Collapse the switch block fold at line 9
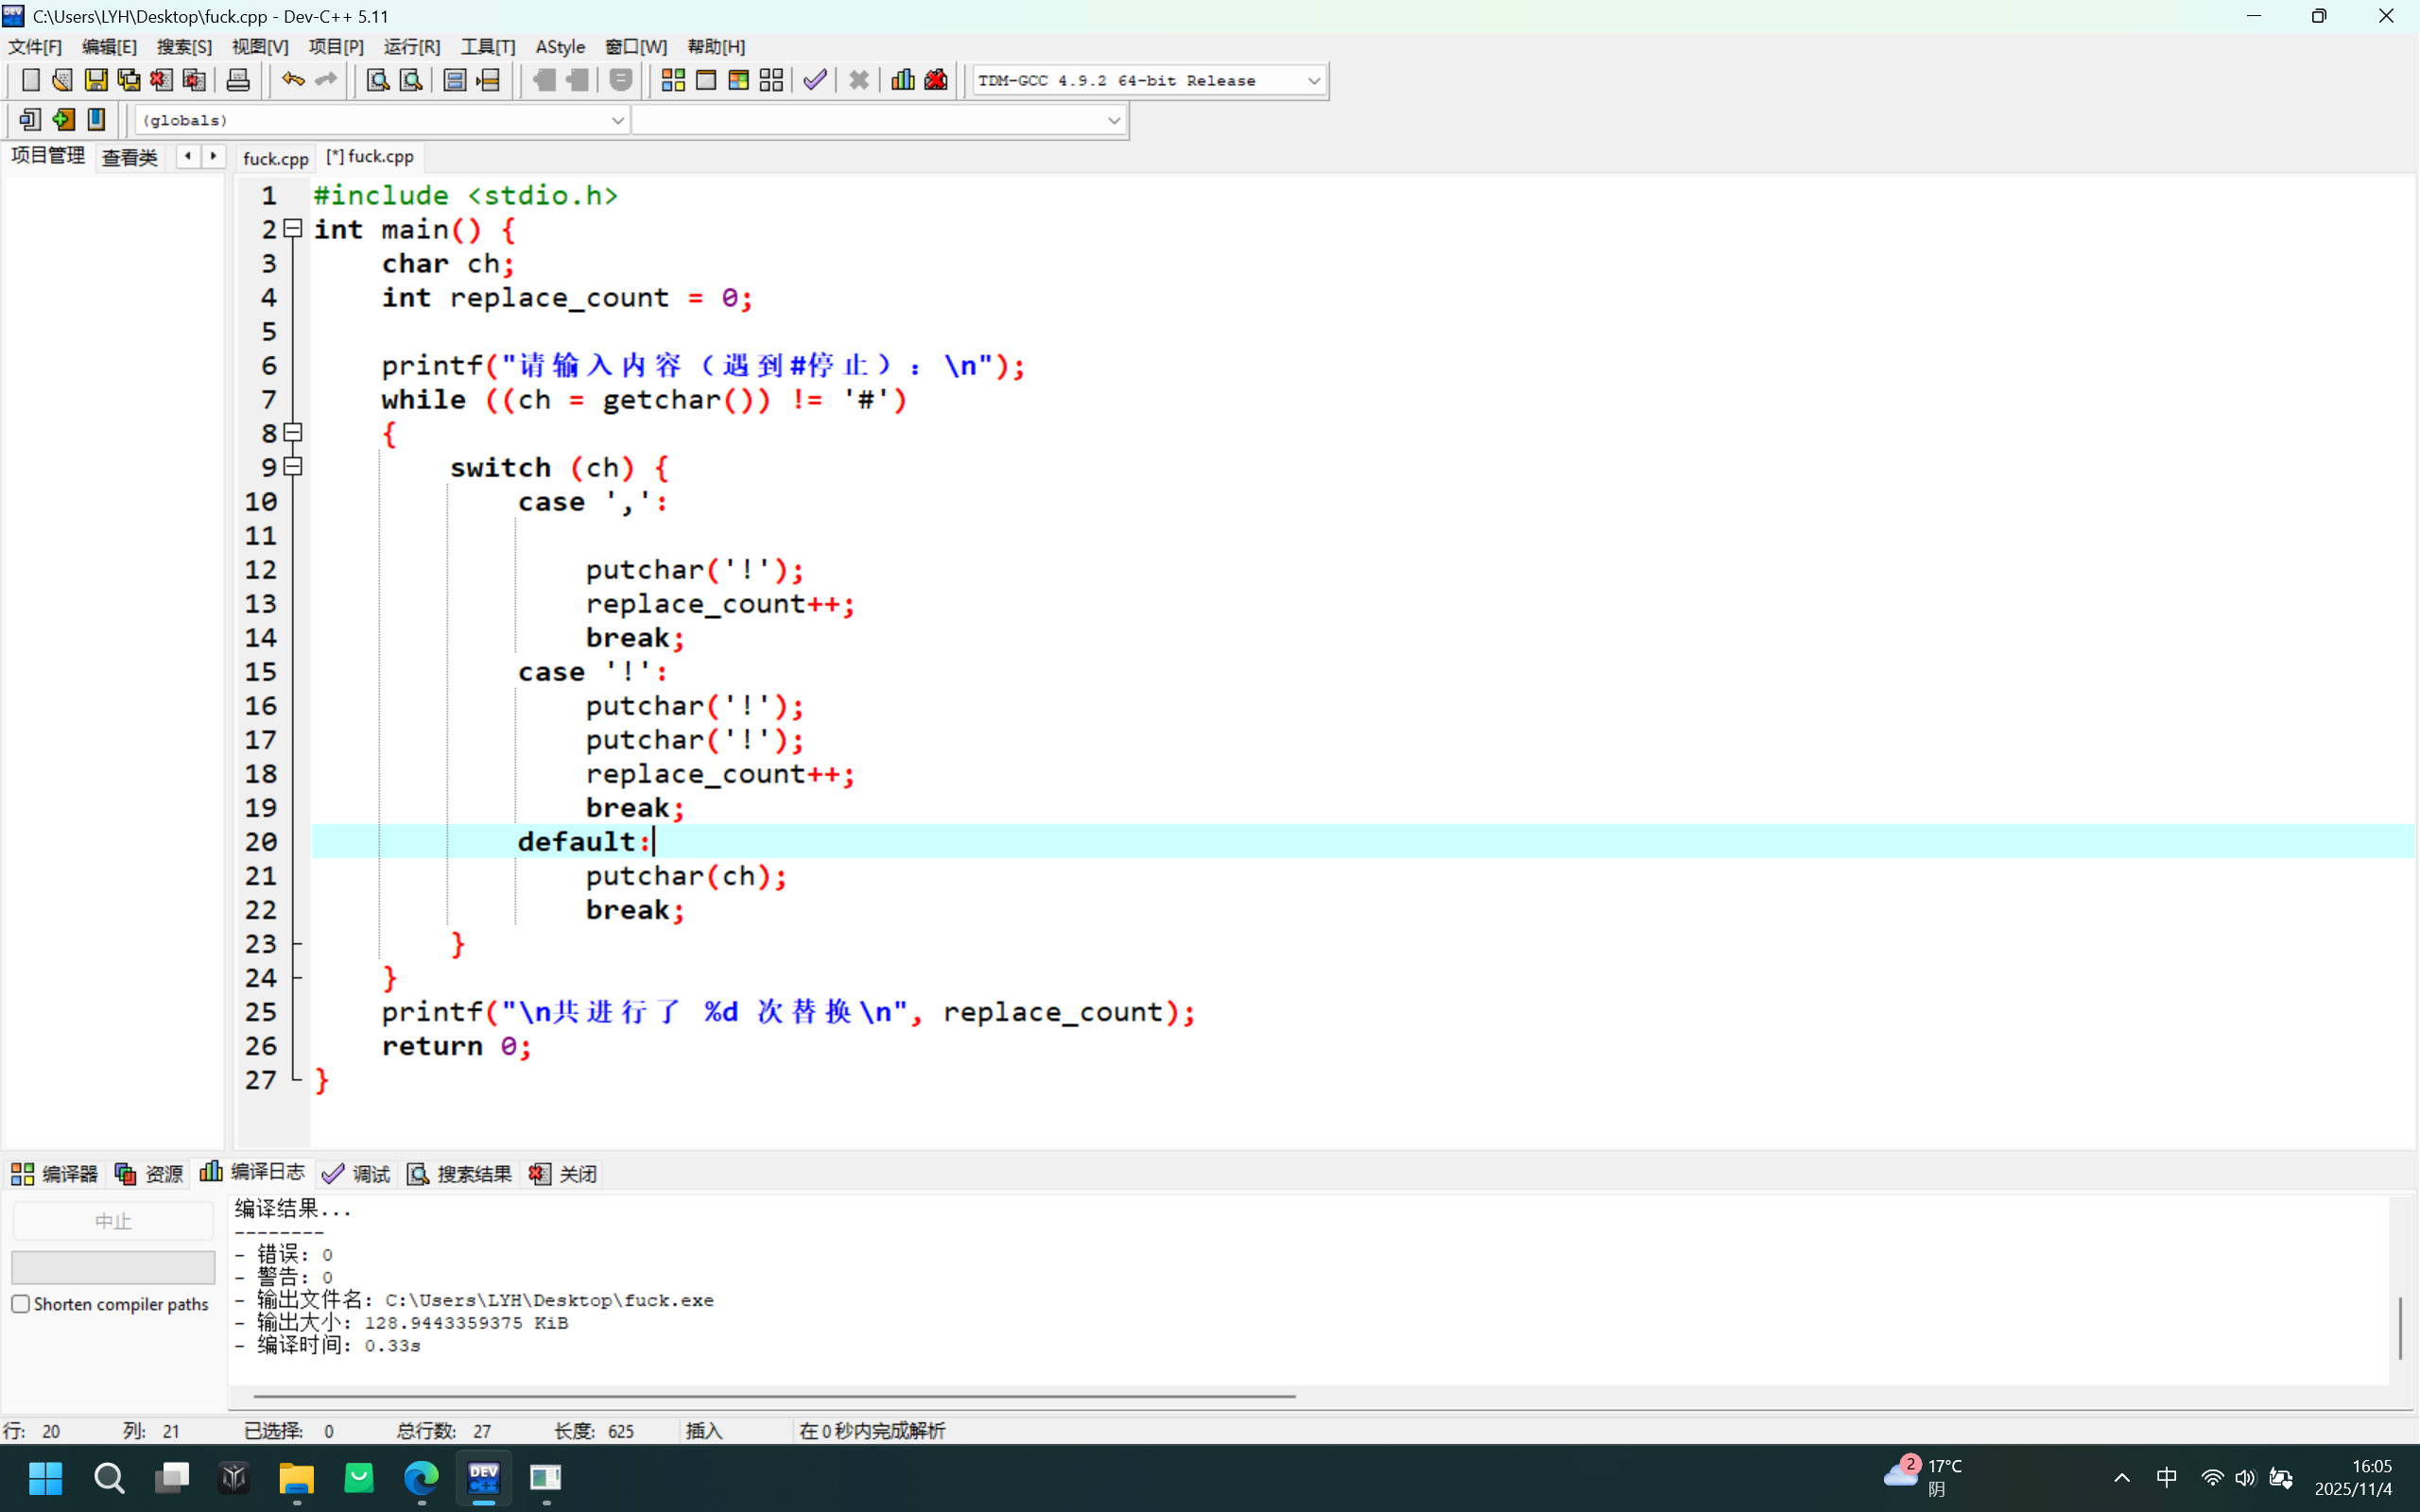 tap(293, 467)
